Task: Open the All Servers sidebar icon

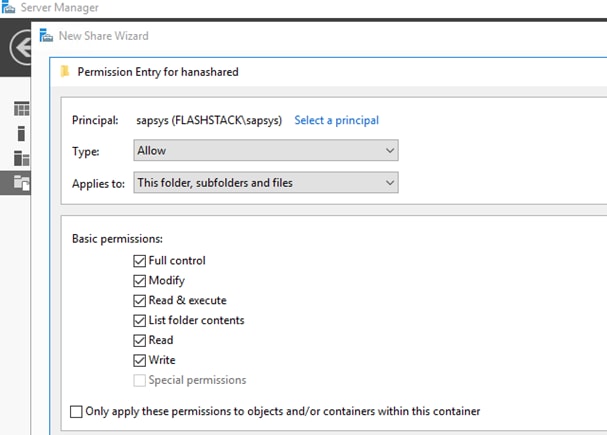Action: 22,158
